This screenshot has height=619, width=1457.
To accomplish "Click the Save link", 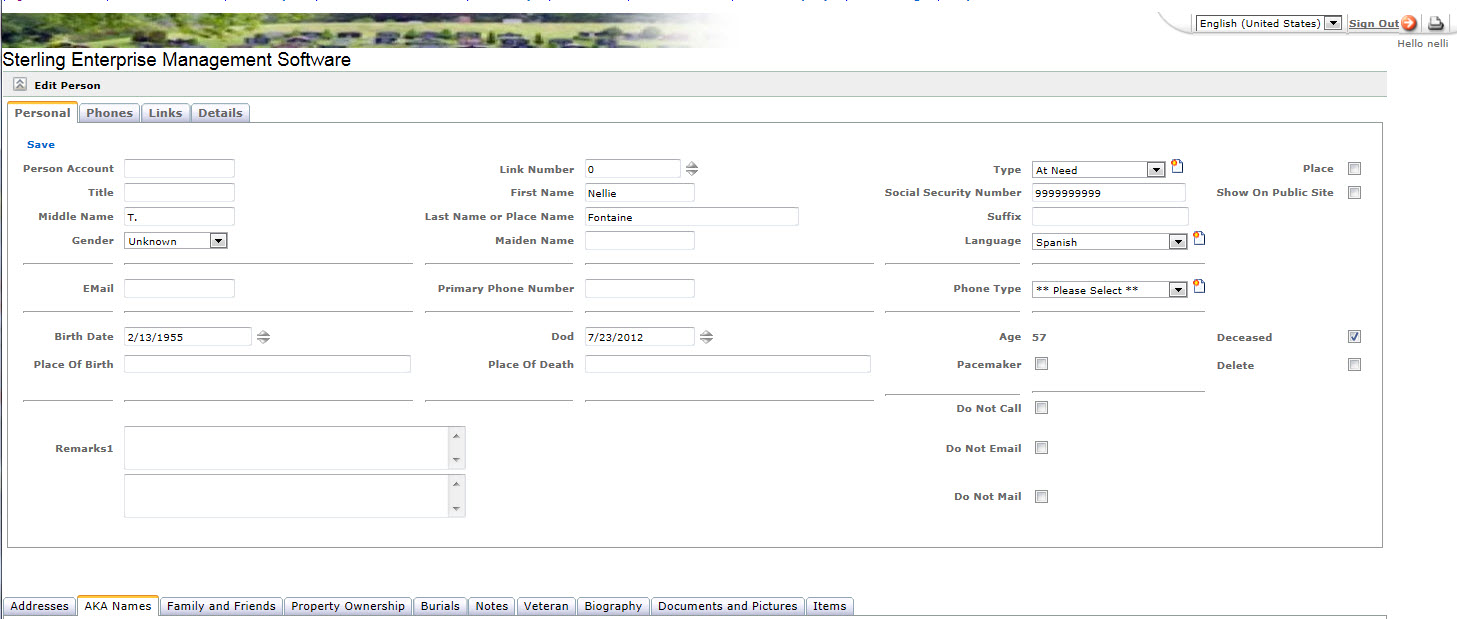I will click(x=41, y=145).
